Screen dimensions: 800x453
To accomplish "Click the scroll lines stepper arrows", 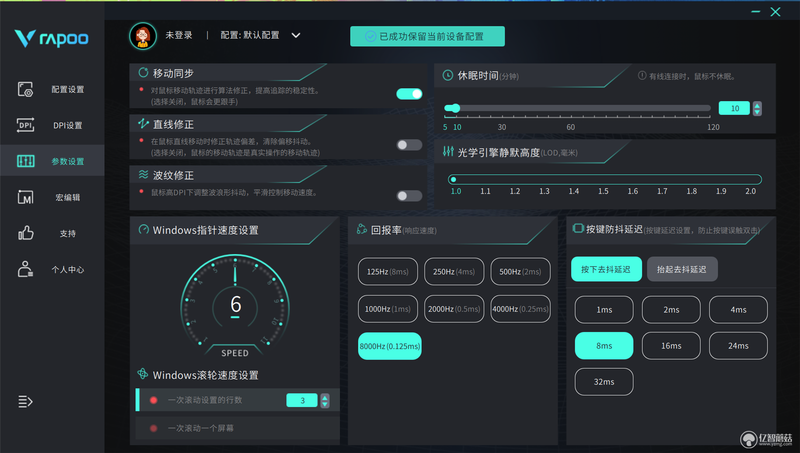I will click(x=324, y=400).
